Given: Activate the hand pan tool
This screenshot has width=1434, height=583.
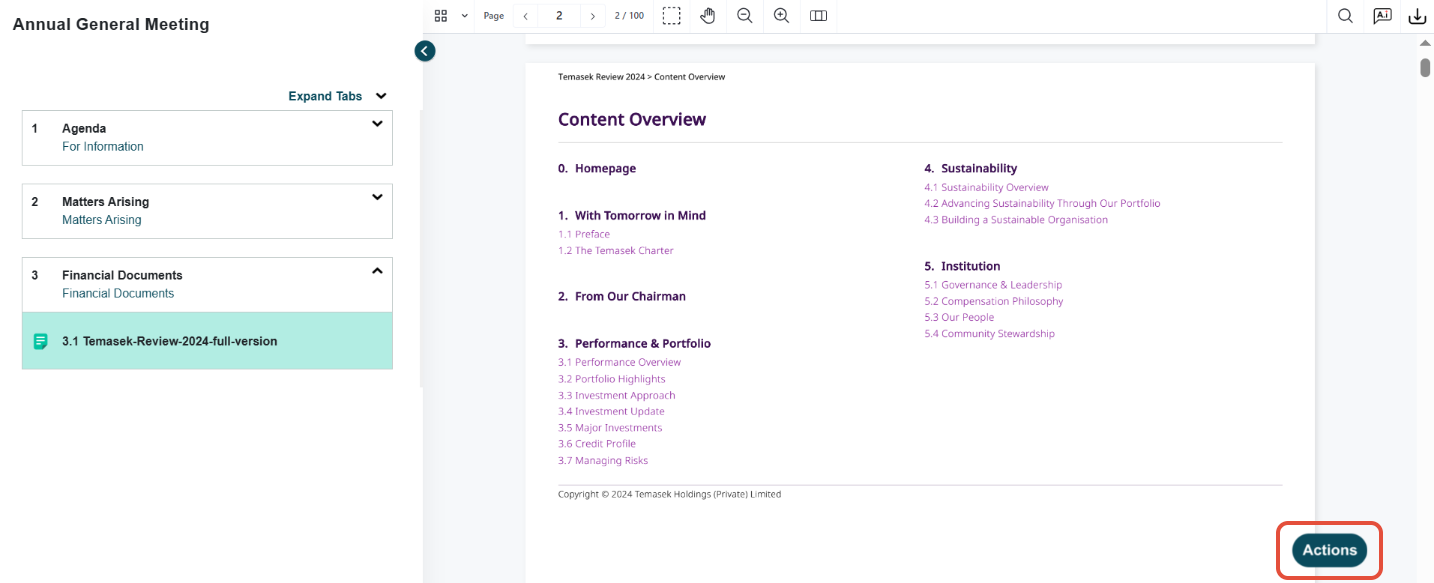Looking at the screenshot, I should [x=708, y=16].
